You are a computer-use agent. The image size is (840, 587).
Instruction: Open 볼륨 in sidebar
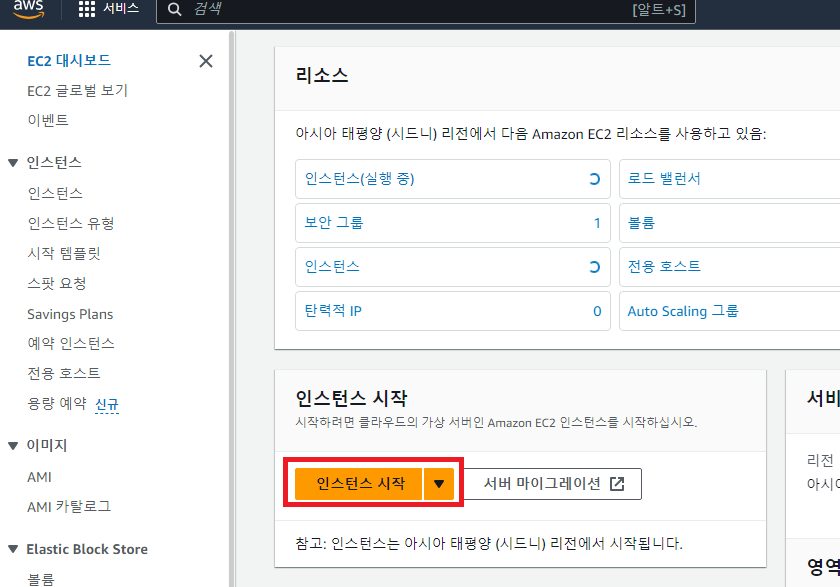click(x=41, y=579)
